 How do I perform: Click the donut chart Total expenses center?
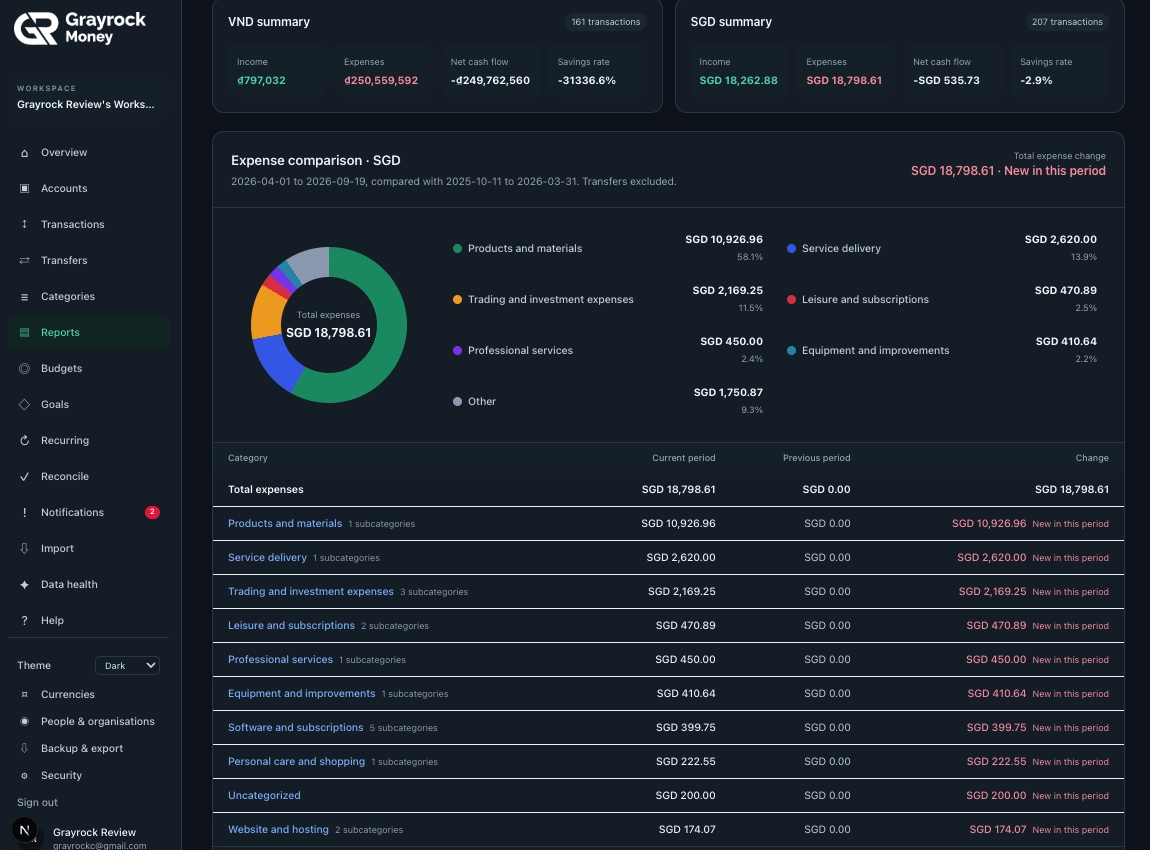point(329,325)
